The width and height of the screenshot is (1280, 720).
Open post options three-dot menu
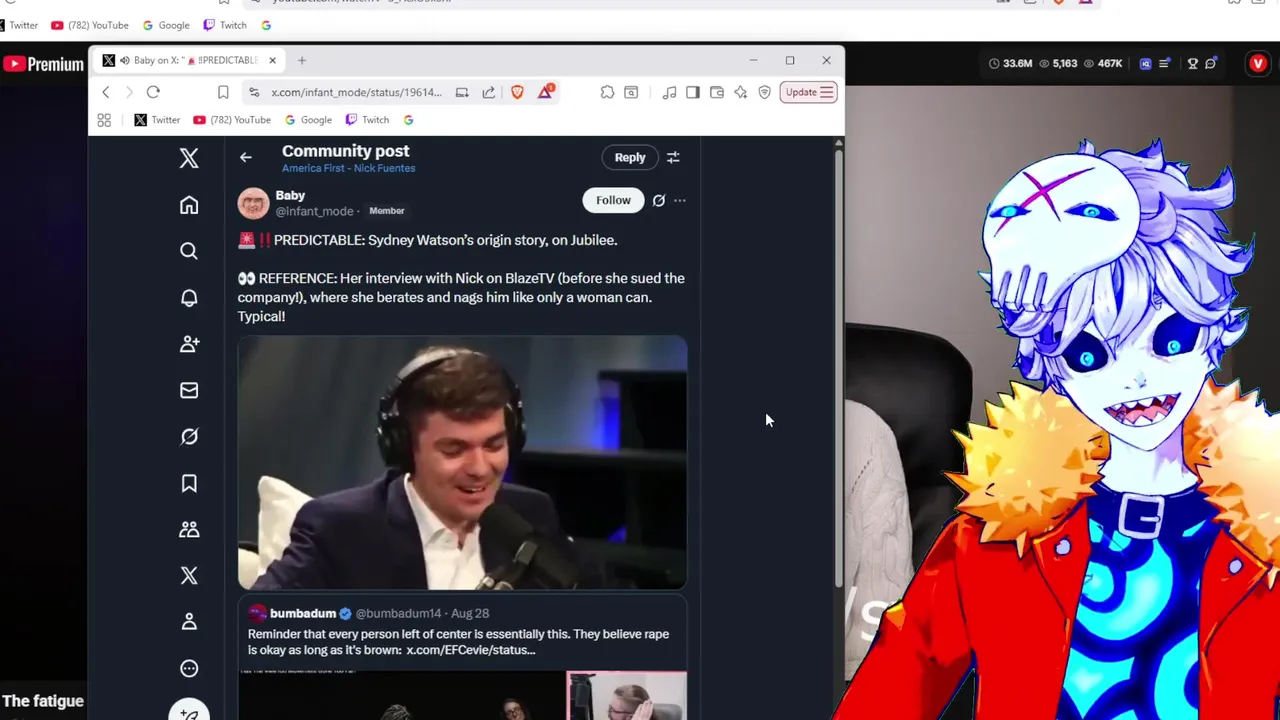point(680,200)
